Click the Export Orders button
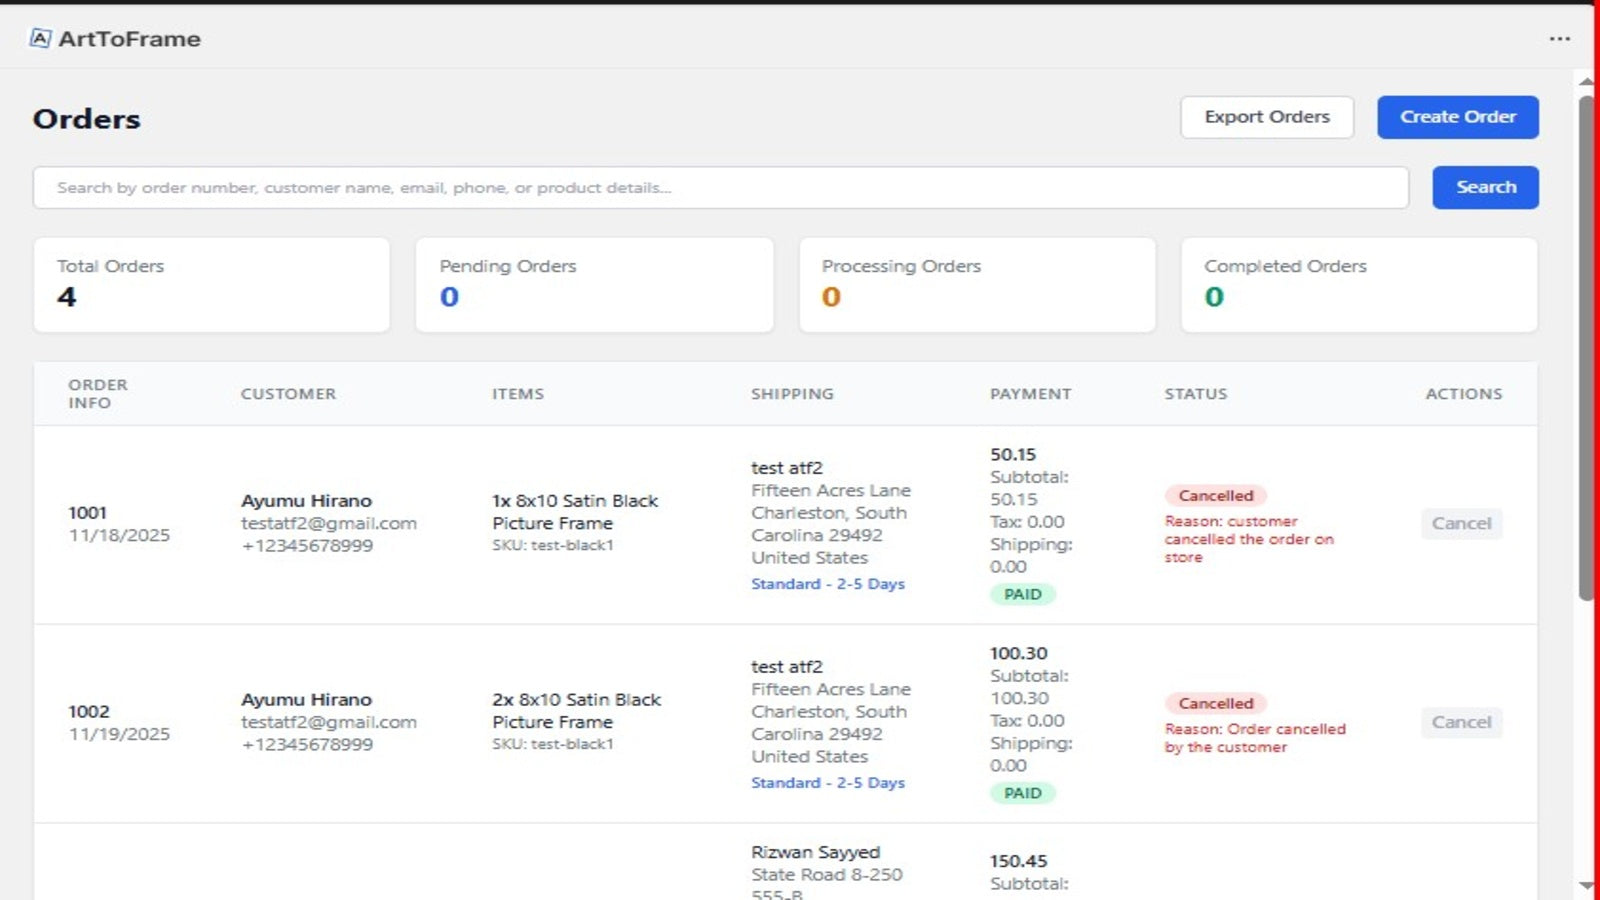Image resolution: width=1600 pixels, height=900 pixels. click(1267, 117)
